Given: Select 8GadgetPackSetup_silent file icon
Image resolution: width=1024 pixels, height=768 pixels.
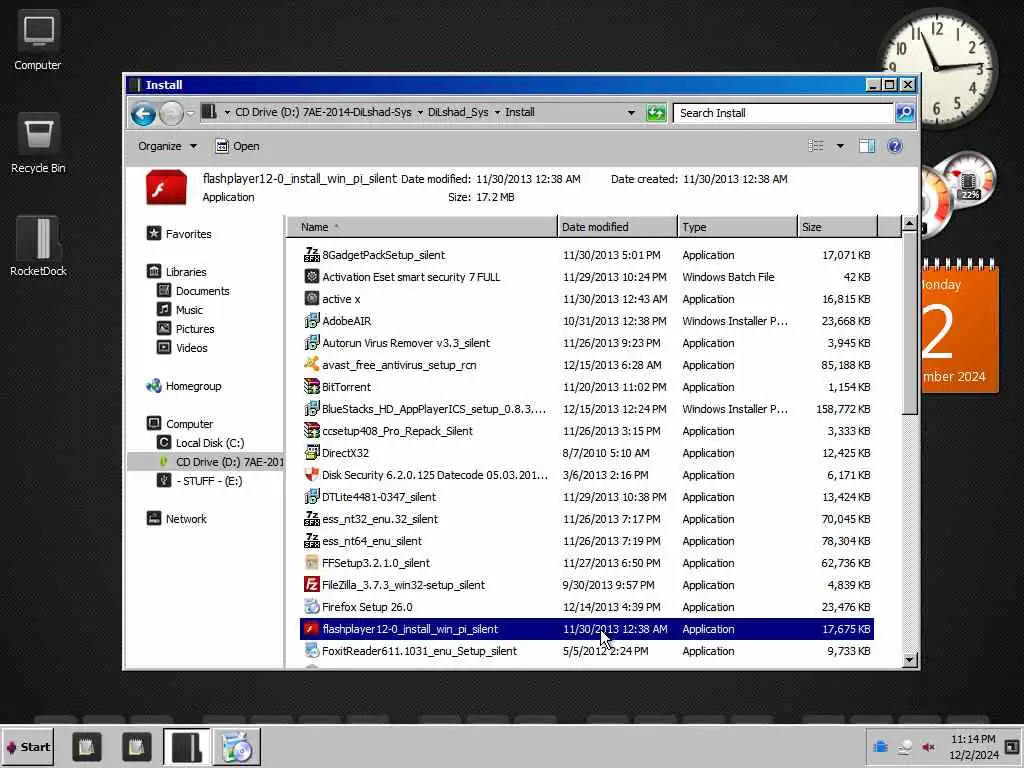Looking at the screenshot, I should pyautogui.click(x=312, y=255).
